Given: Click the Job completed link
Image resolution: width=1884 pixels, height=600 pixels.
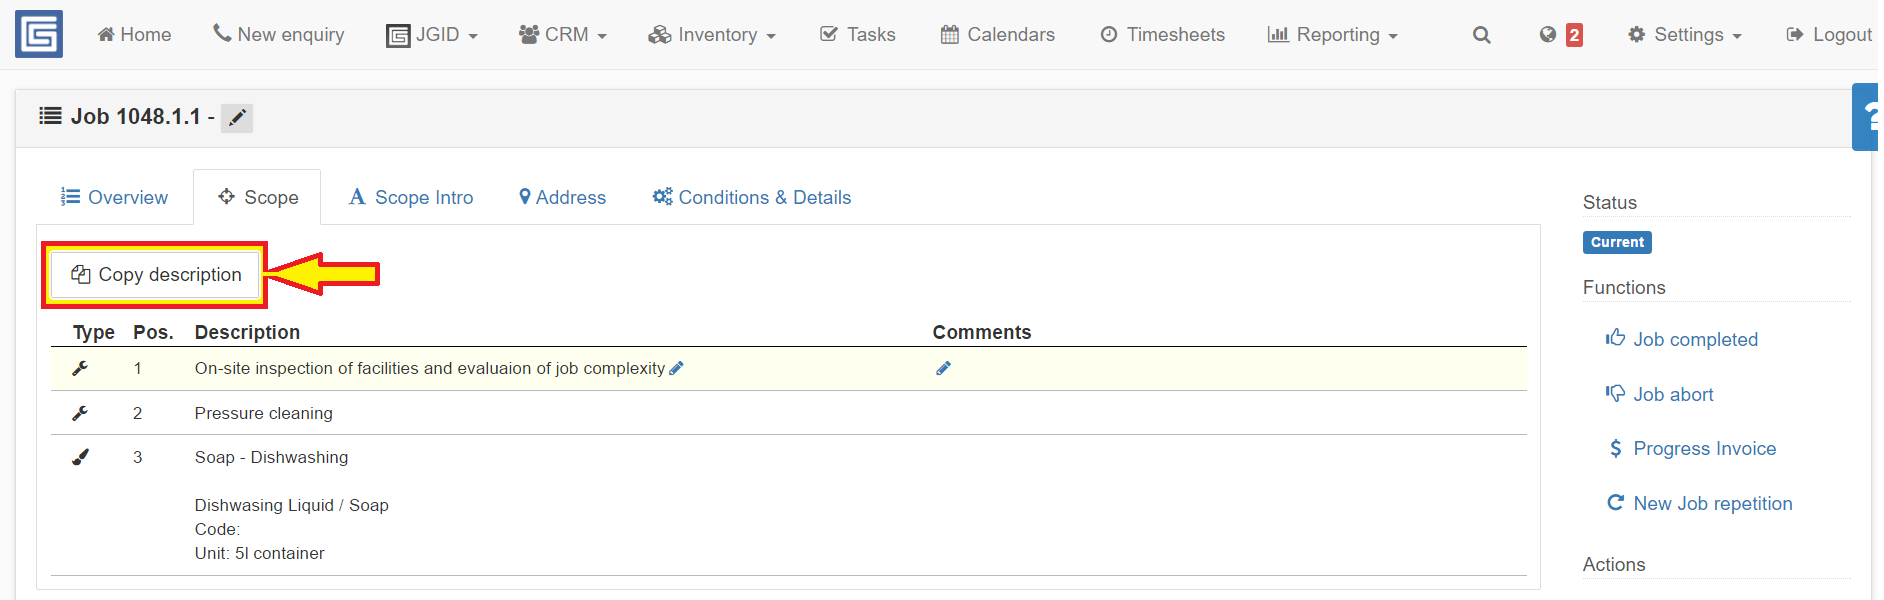Looking at the screenshot, I should (x=1681, y=339).
